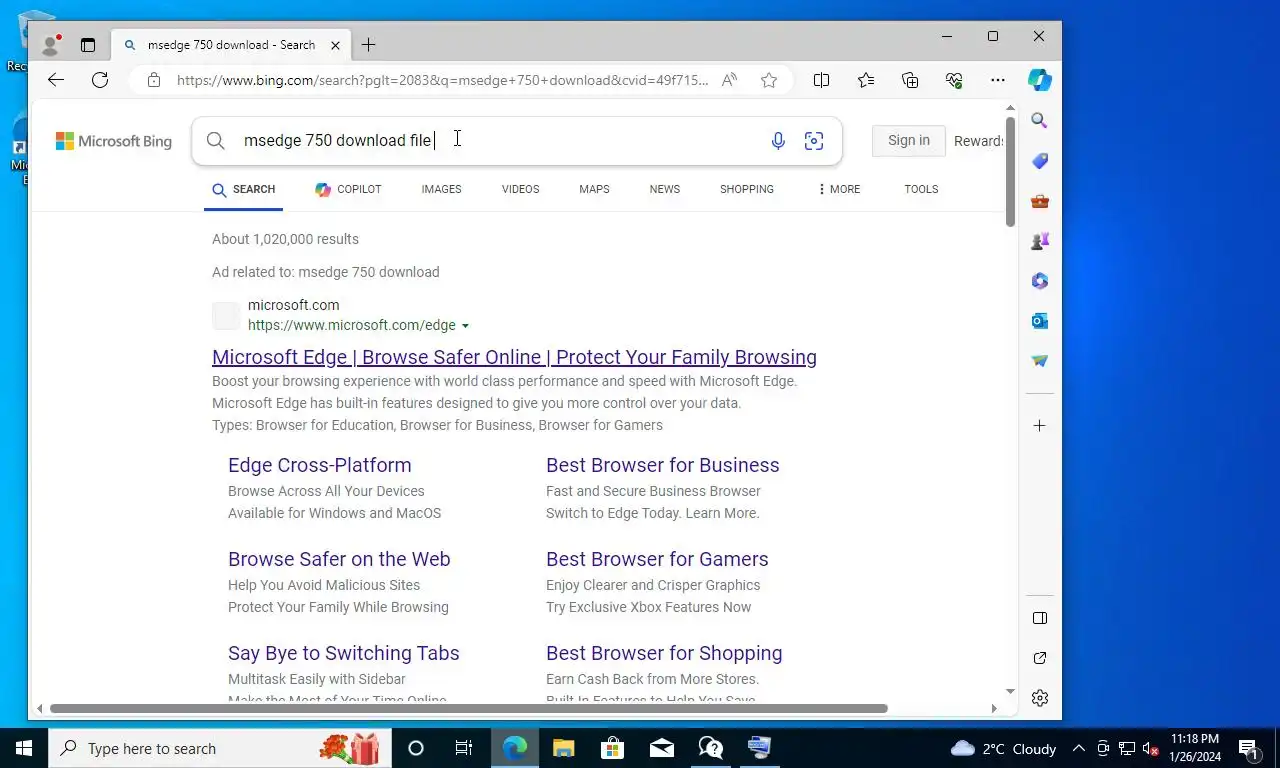Expand the MORE search categories menu
The image size is (1280, 768).
[x=838, y=189]
